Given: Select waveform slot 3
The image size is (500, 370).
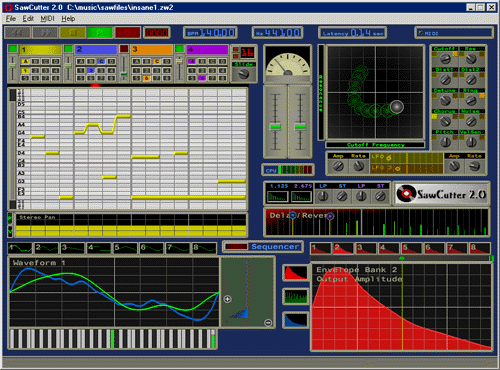Looking at the screenshot, I should 72,248.
